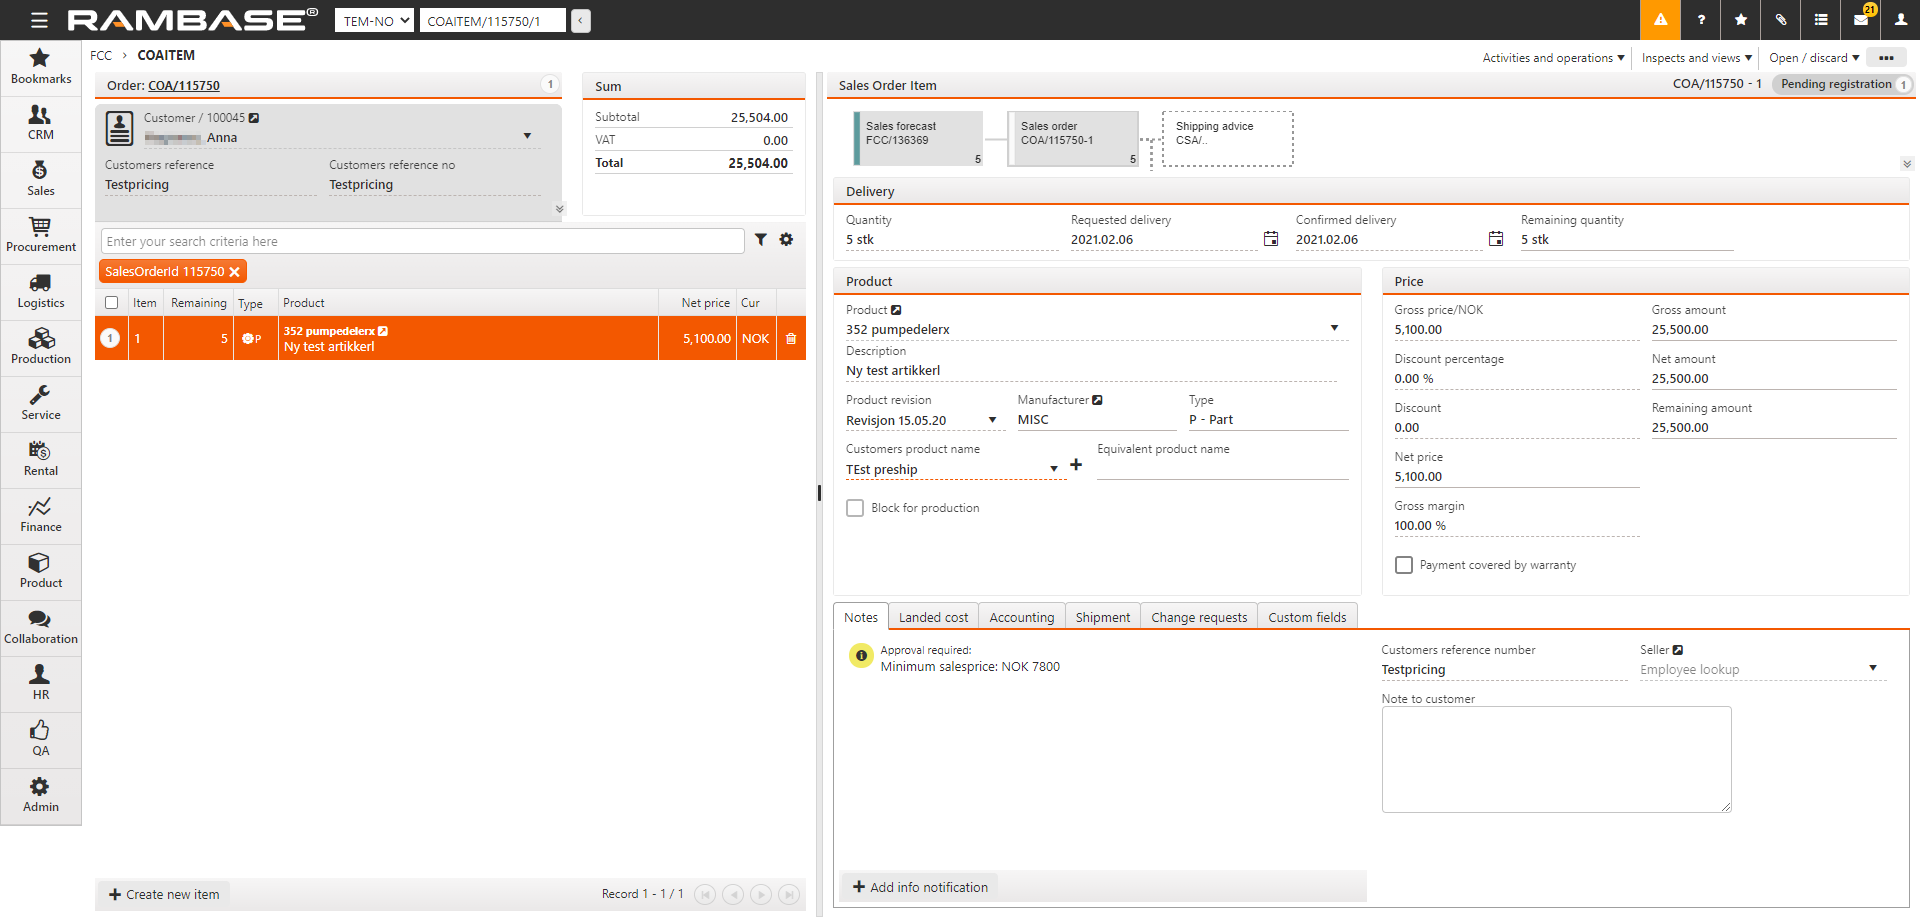Screen dimensions: 1920x922
Task: Click the alert warning icon in header
Action: click(x=1660, y=20)
